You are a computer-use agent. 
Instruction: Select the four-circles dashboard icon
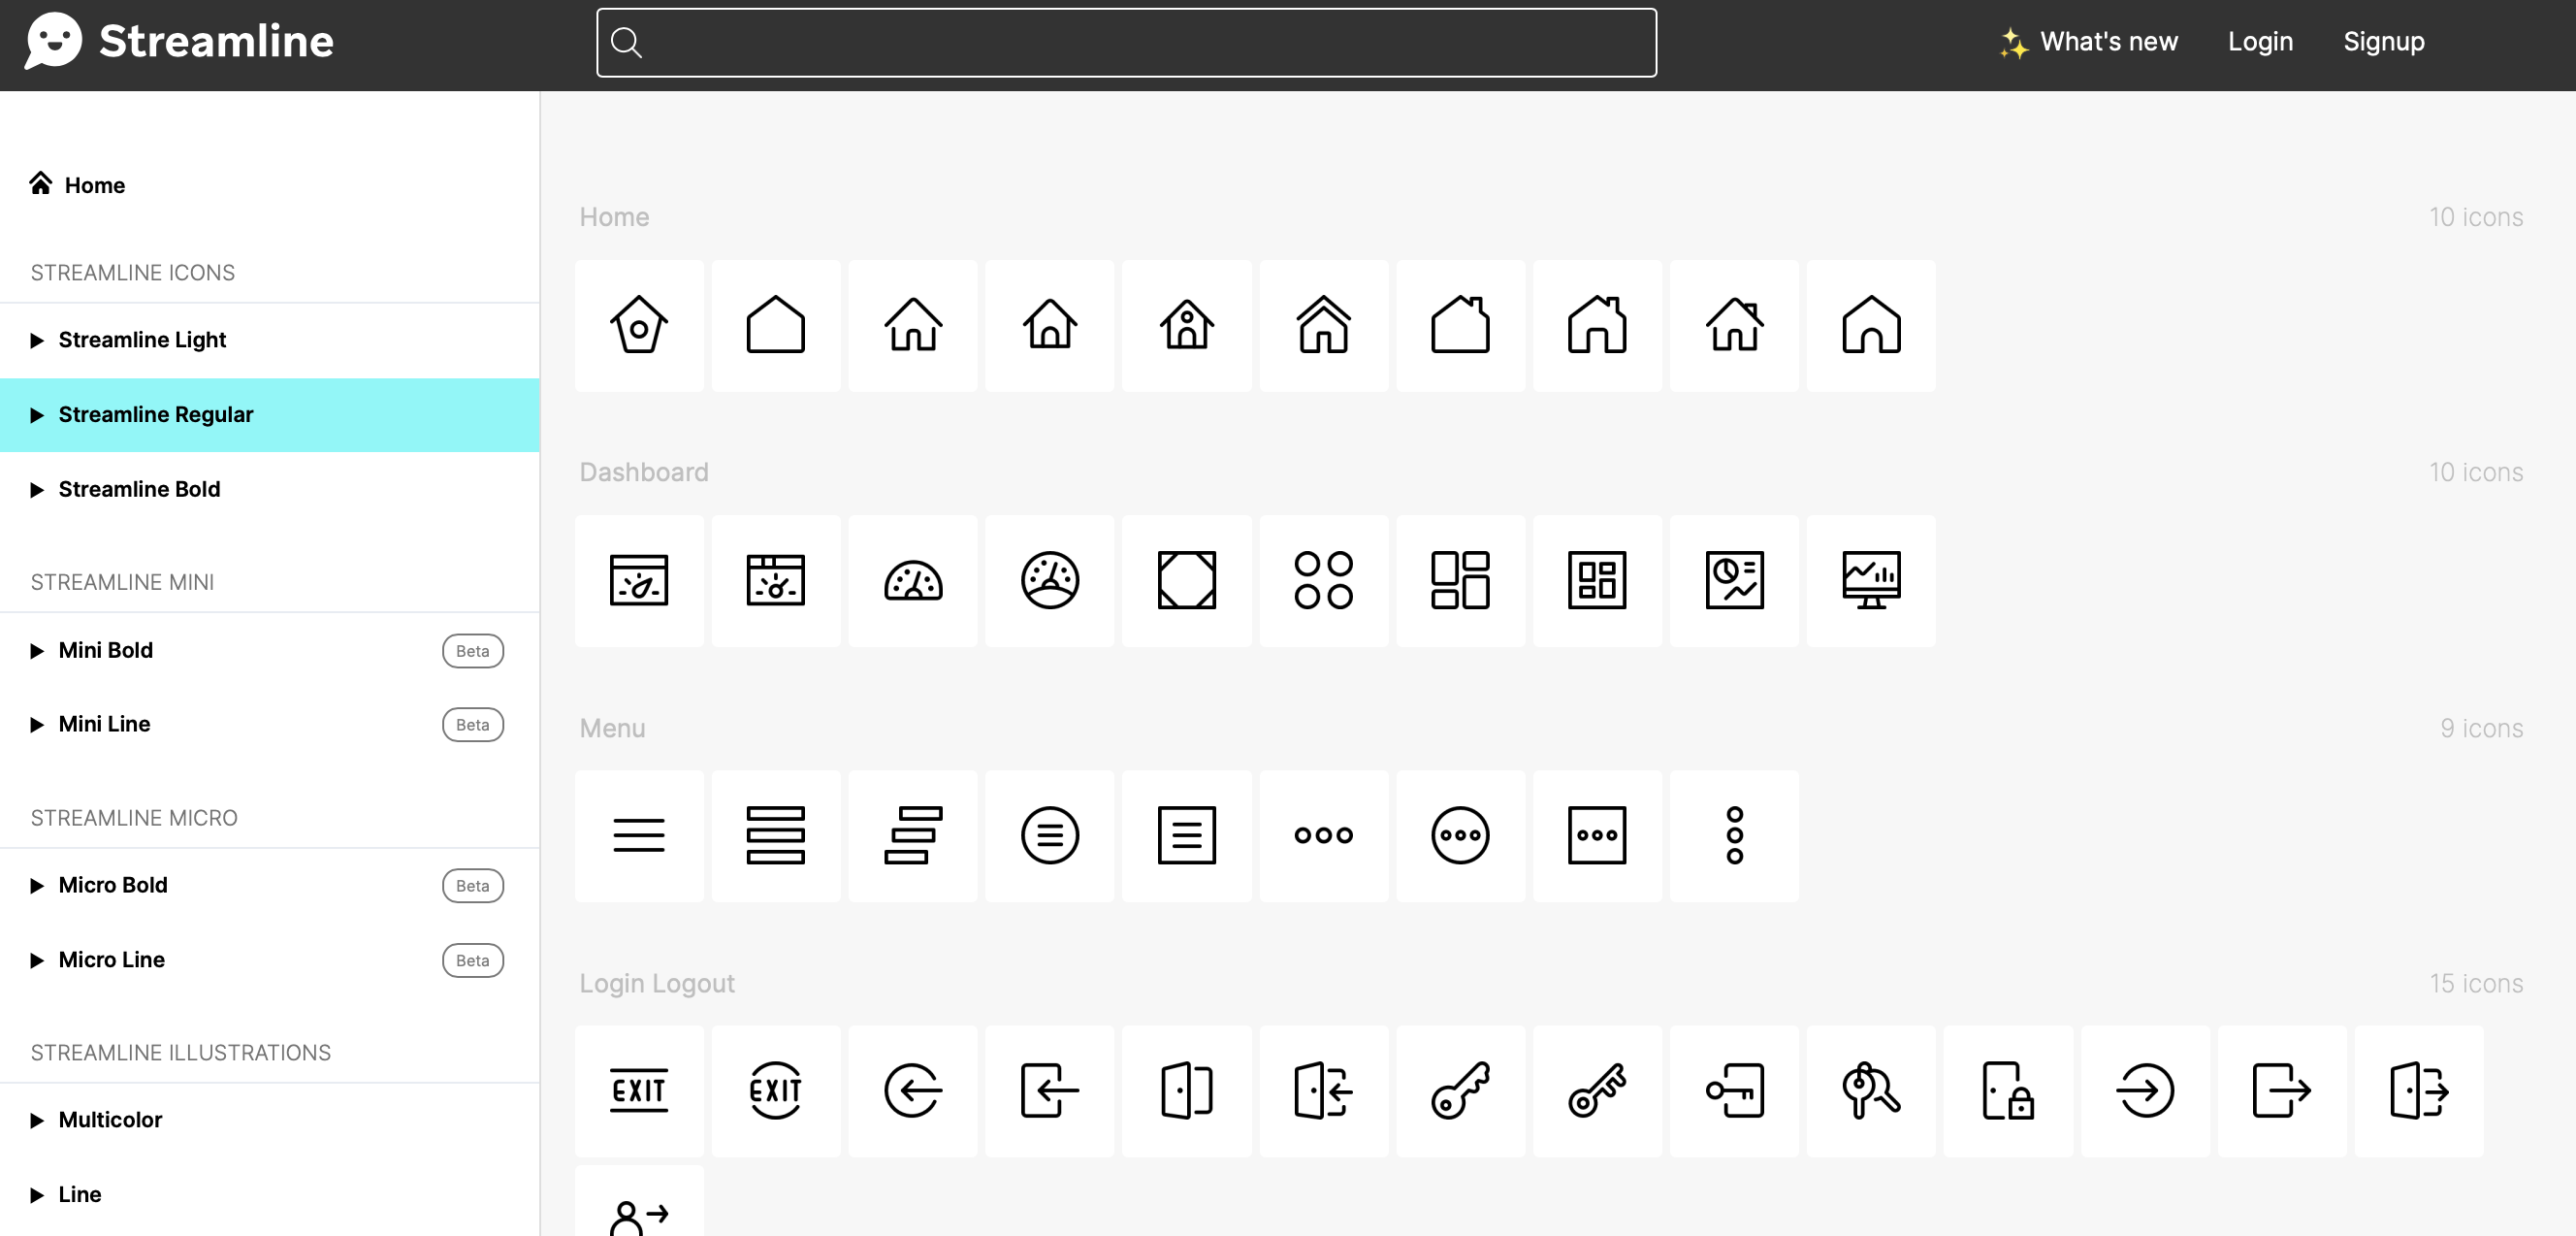(x=1323, y=581)
